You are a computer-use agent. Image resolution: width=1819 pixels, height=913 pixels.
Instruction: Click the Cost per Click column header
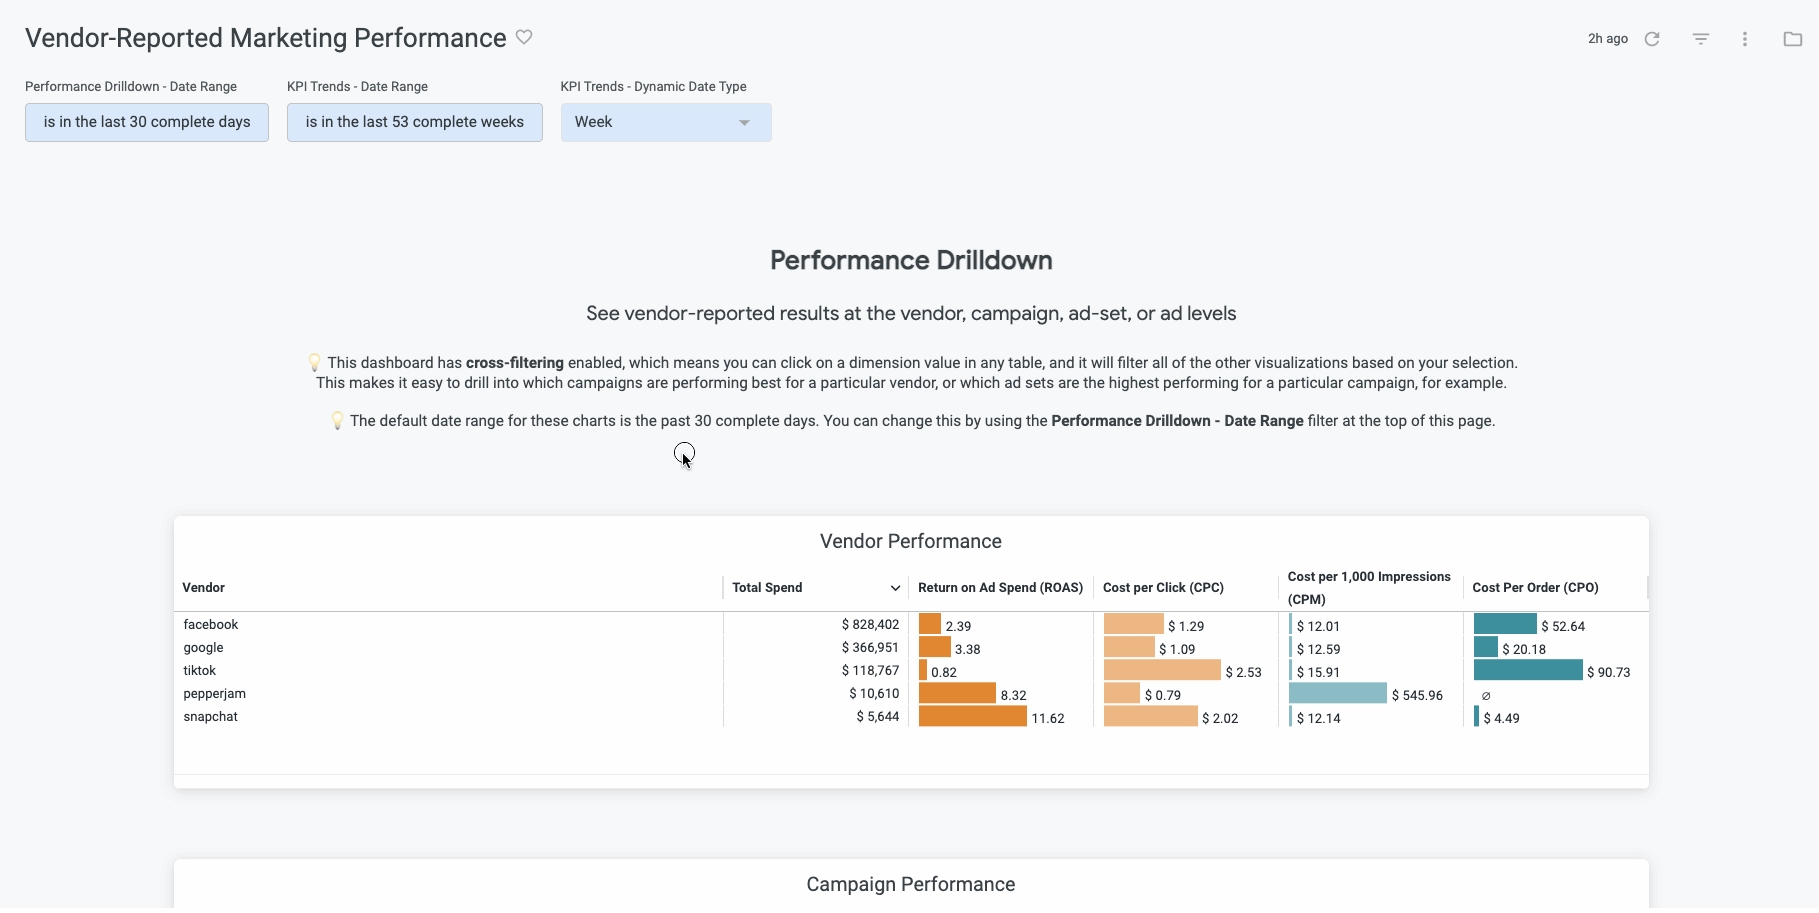click(1163, 588)
